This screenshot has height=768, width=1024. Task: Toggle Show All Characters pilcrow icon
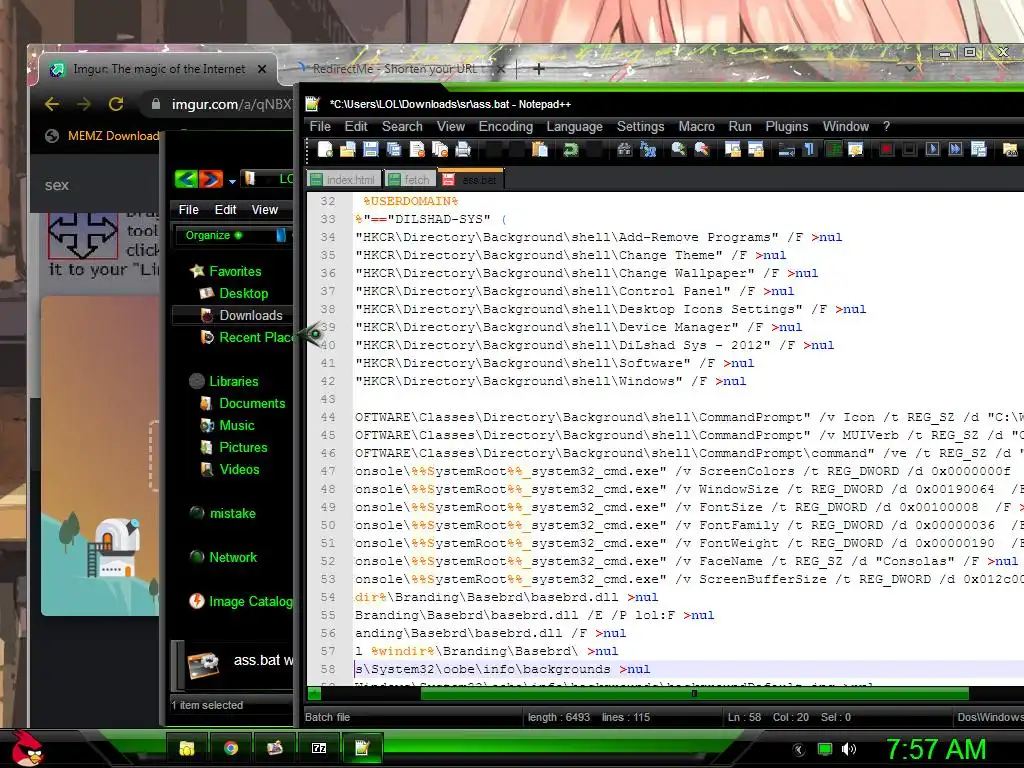pos(810,150)
